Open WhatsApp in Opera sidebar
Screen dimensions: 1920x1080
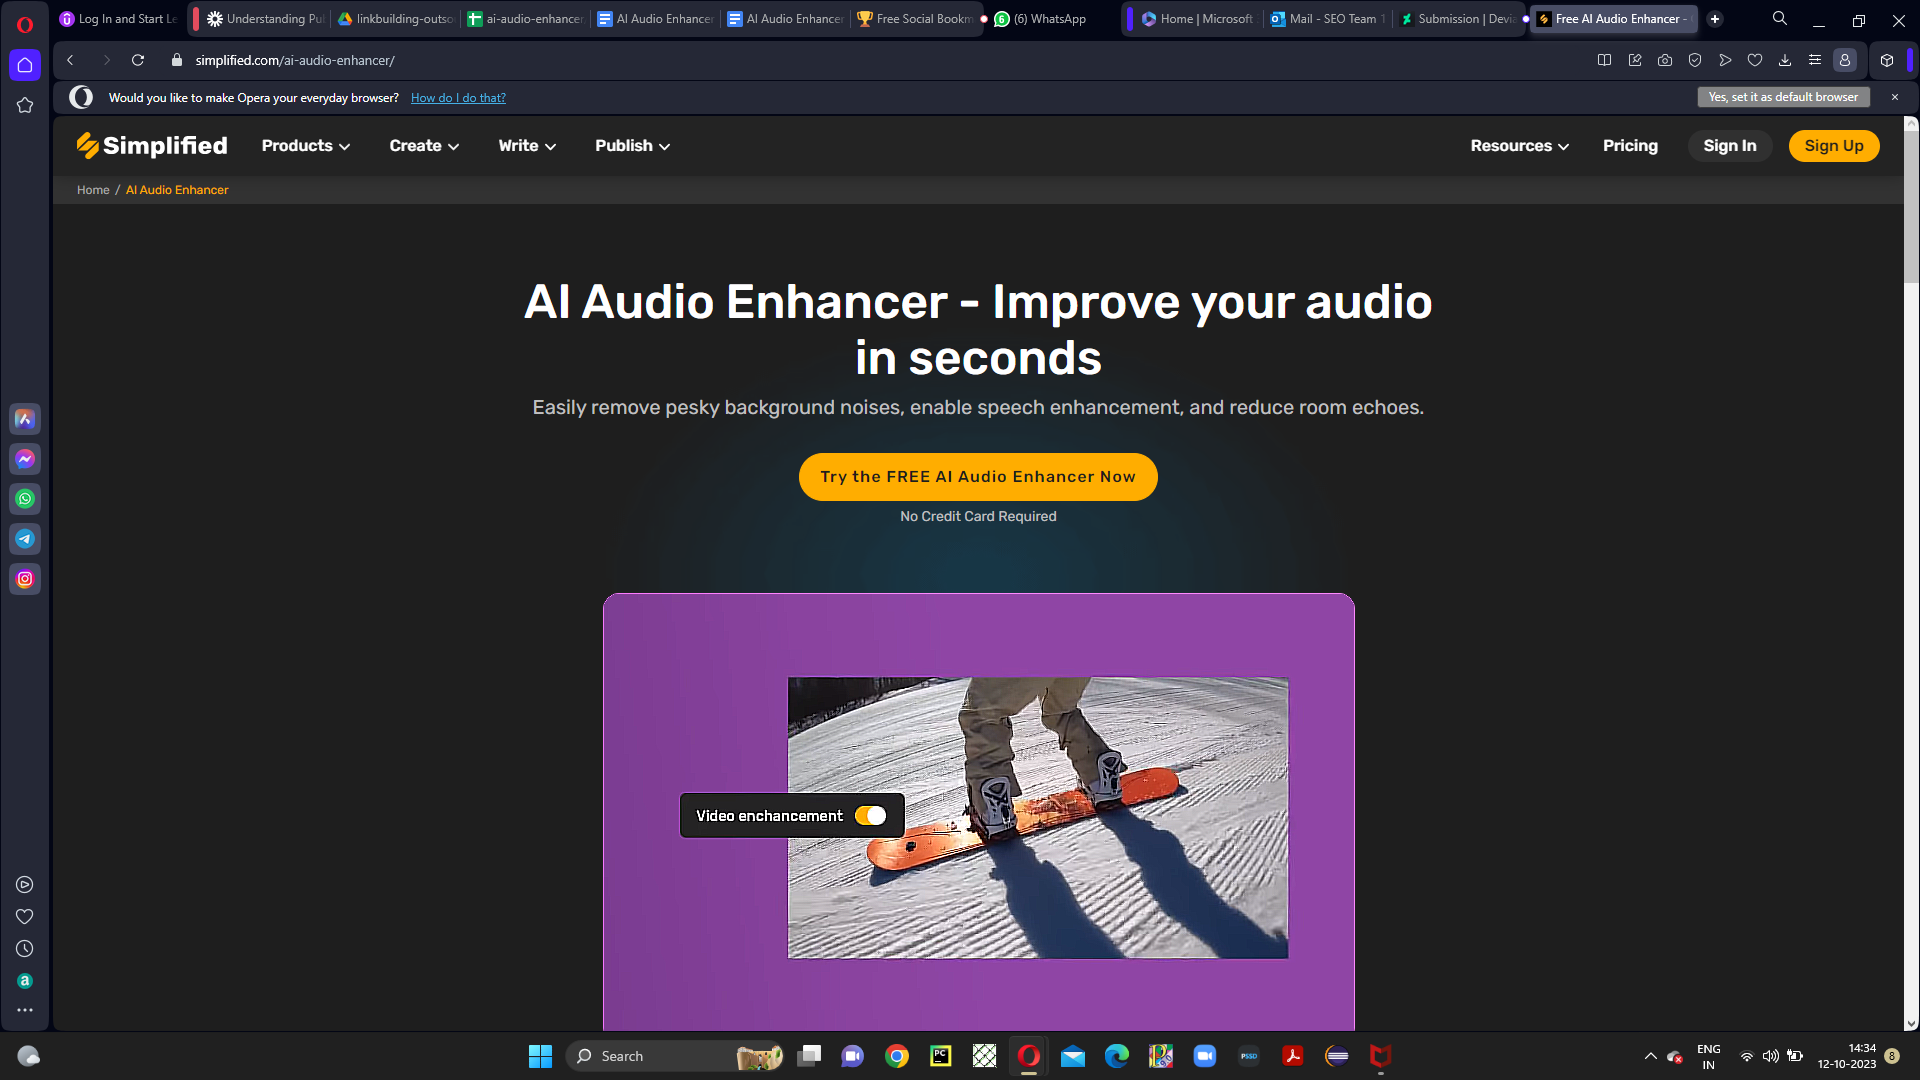[x=25, y=499]
